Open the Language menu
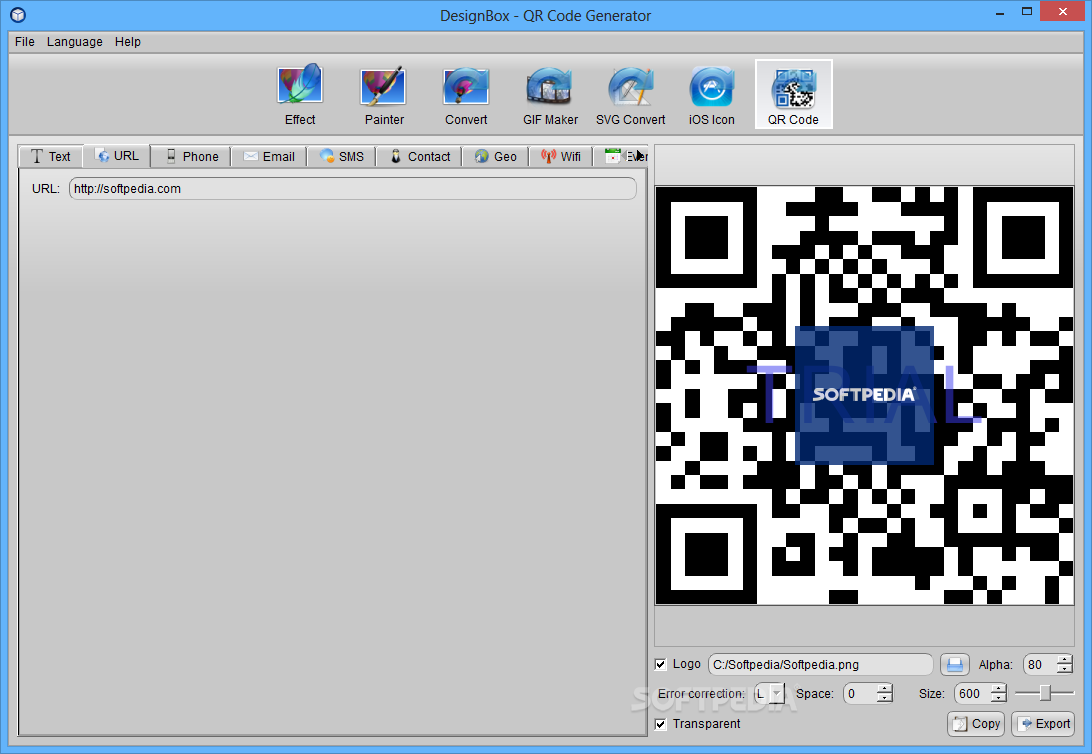This screenshot has width=1092, height=754. pyautogui.click(x=75, y=42)
